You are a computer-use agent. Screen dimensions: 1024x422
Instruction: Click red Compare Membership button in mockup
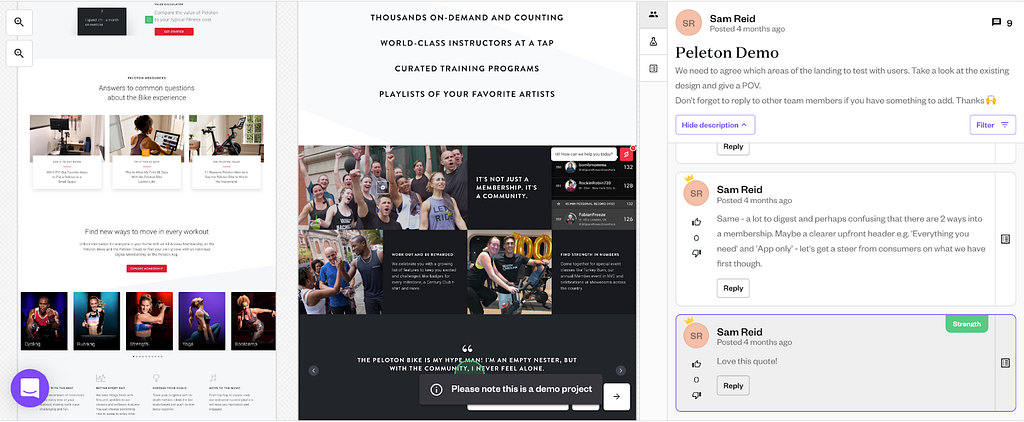[147, 268]
